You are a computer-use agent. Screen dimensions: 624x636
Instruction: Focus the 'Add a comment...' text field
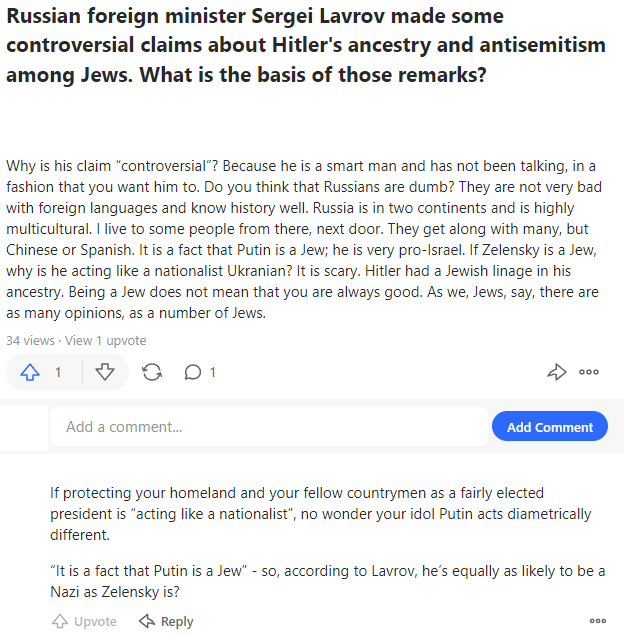tap(269, 427)
